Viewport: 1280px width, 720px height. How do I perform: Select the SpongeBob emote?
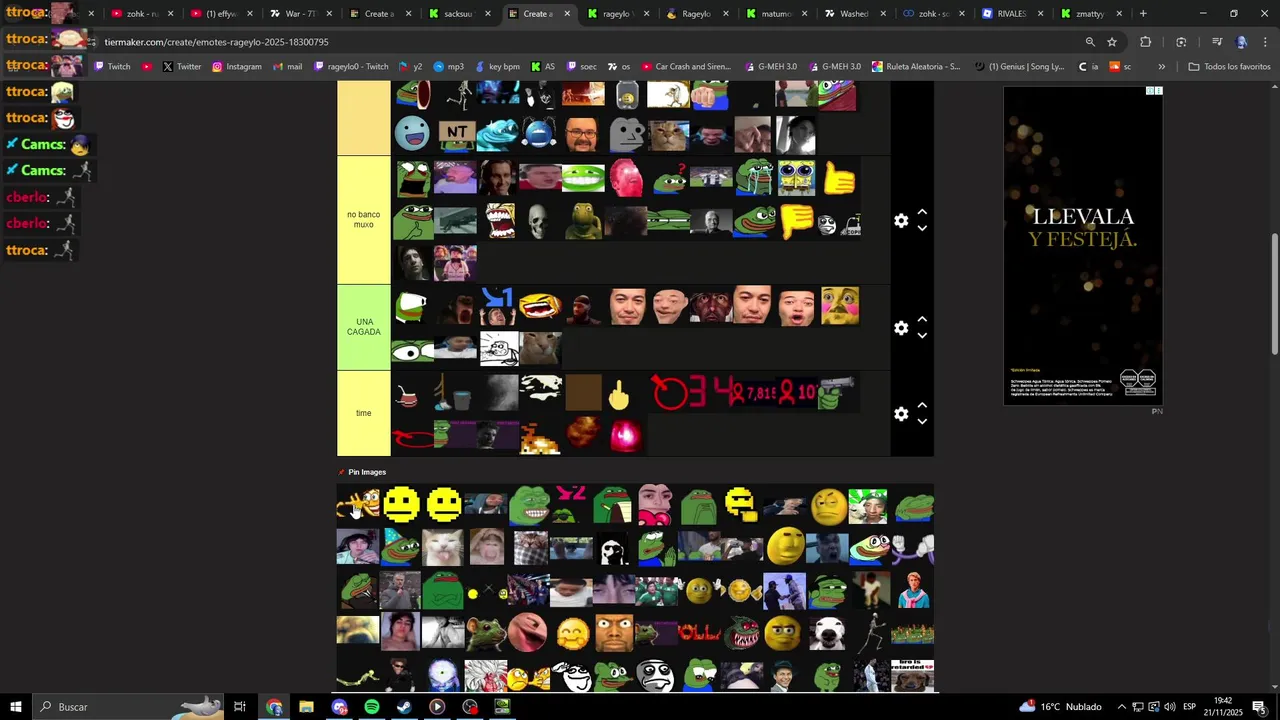[797, 178]
